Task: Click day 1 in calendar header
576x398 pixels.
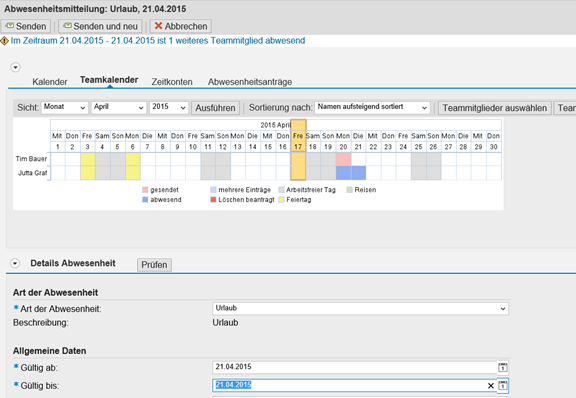Action: click(58, 147)
